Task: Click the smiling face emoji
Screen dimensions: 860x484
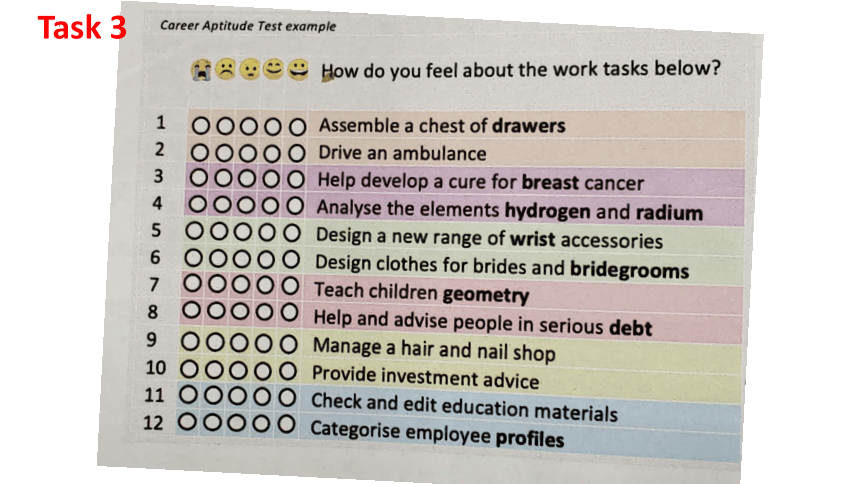Action: [x=273, y=69]
